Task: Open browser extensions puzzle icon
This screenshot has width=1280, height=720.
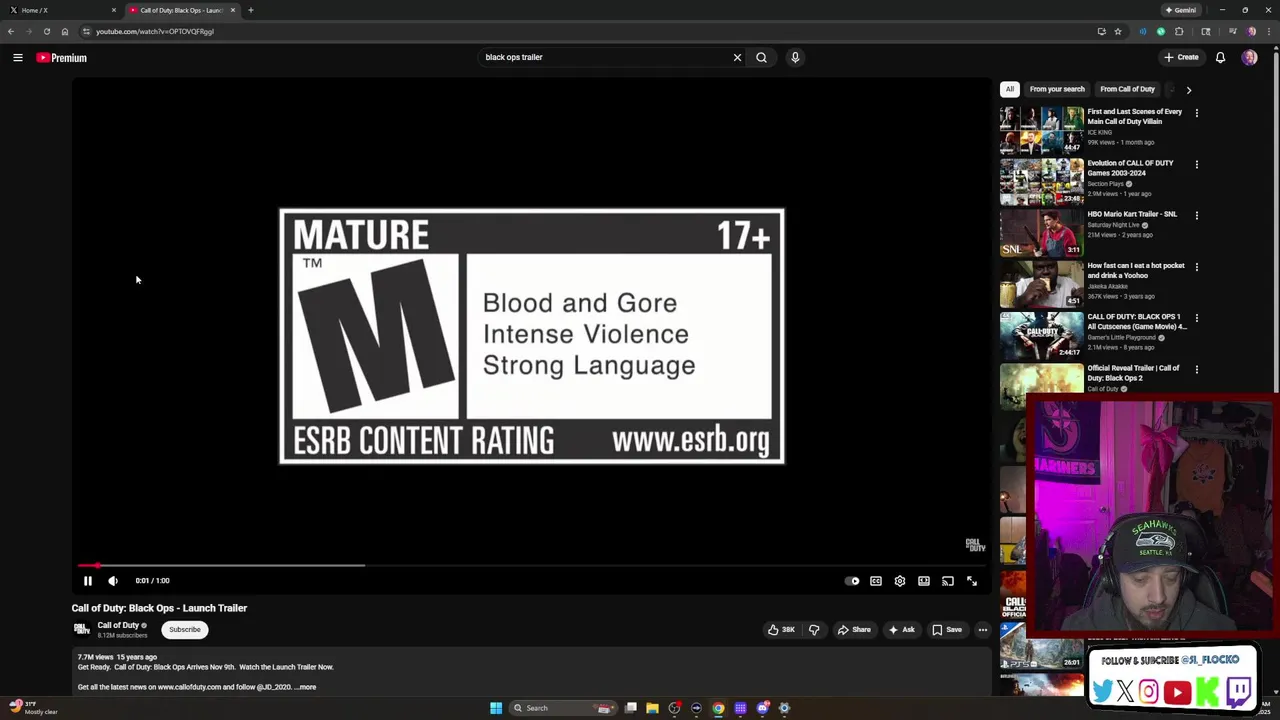Action: tap(1179, 31)
